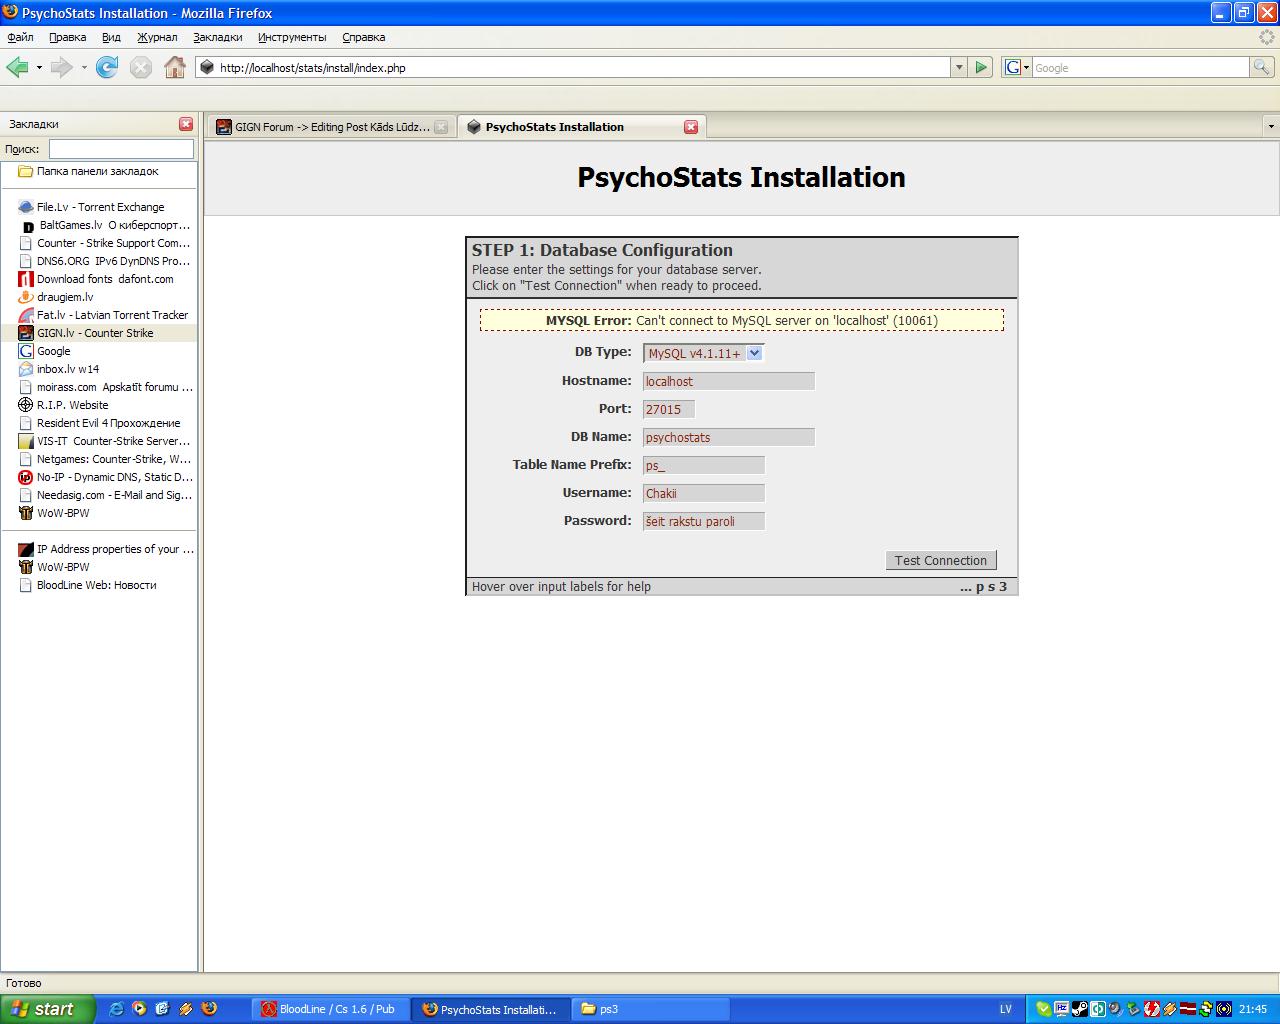Image resolution: width=1280 pixels, height=1024 pixels.
Task: Click the Test Connection button
Action: pos(941,560)
